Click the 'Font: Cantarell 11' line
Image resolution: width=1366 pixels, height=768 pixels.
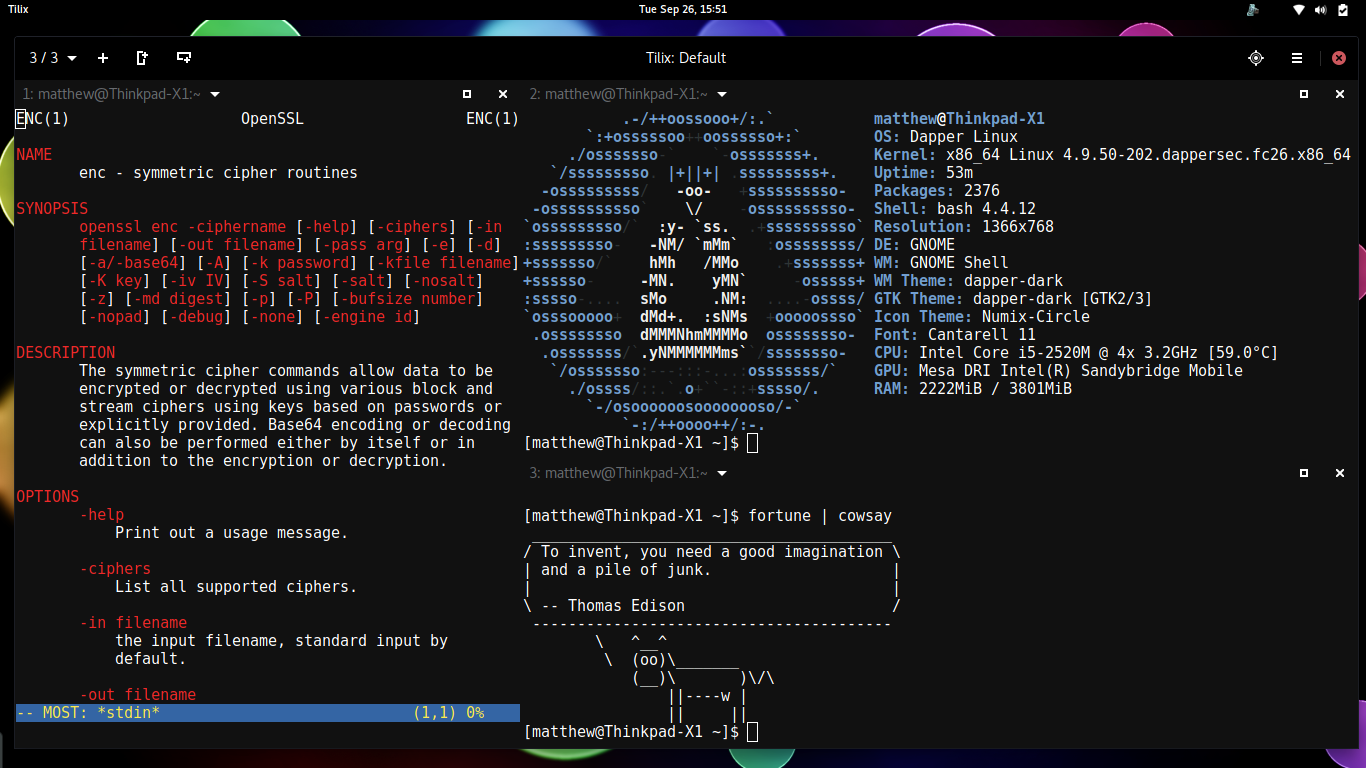955,335
